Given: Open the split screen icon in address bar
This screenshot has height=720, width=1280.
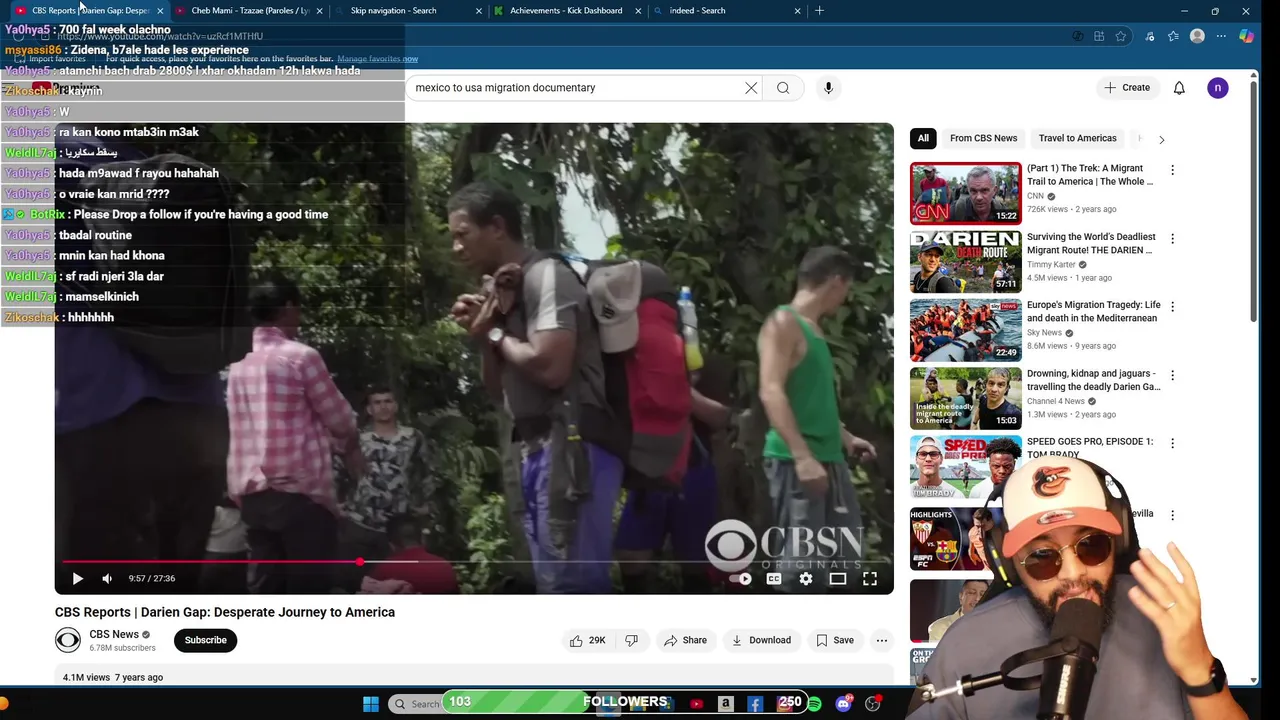Looking at the screenshot, I should pos(1099,36).
